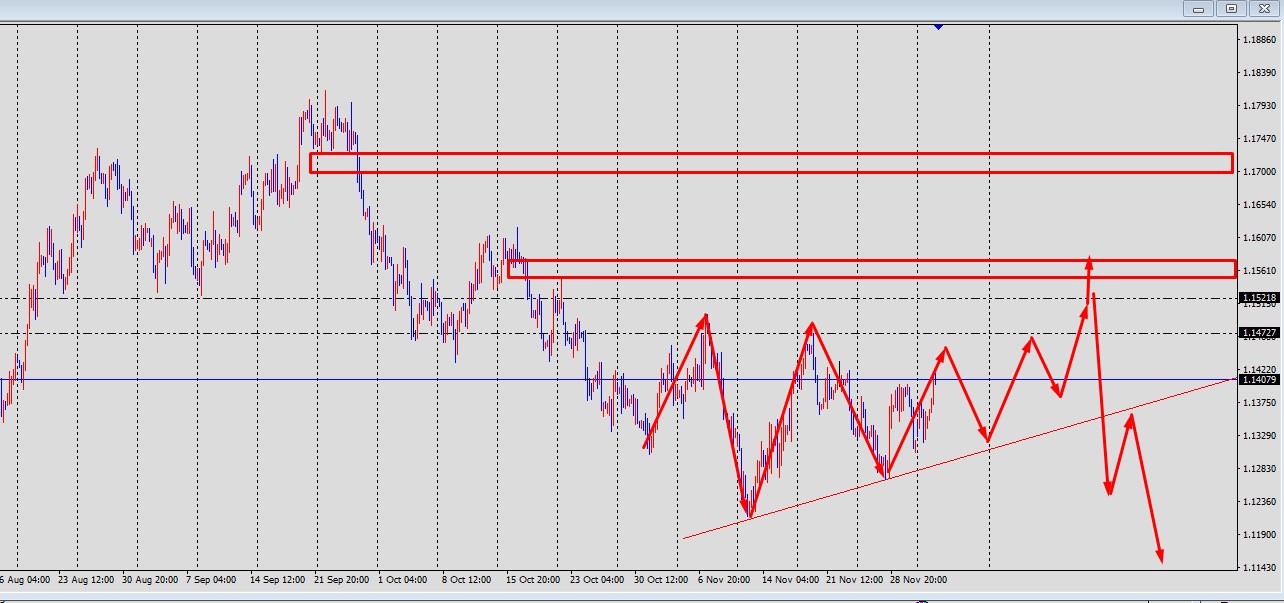Image resolution: width=1284 pixels, height=603 pixels.
Task: Click the 1.15610 price scale value
Action: click(x=1259, y=271)
